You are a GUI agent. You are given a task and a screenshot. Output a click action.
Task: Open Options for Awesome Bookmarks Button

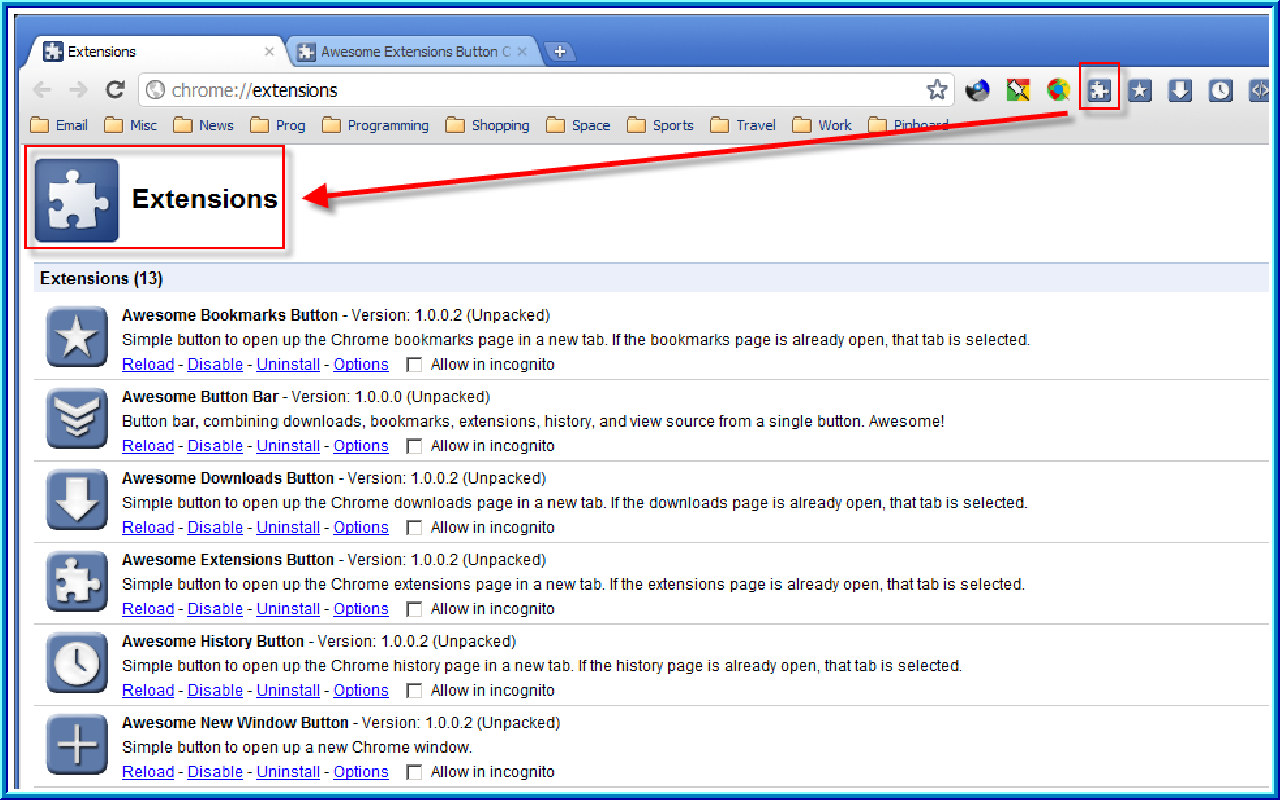click(x=361, y=365)
